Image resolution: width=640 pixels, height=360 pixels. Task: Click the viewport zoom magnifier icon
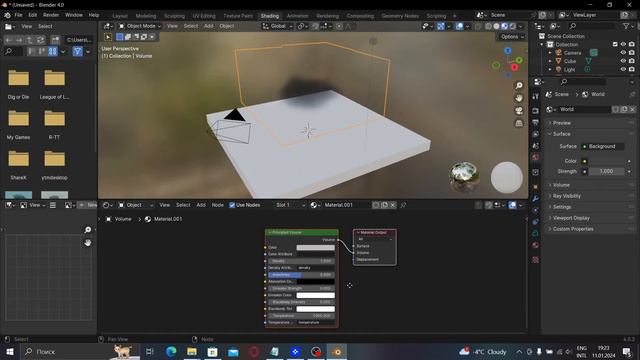519,86
